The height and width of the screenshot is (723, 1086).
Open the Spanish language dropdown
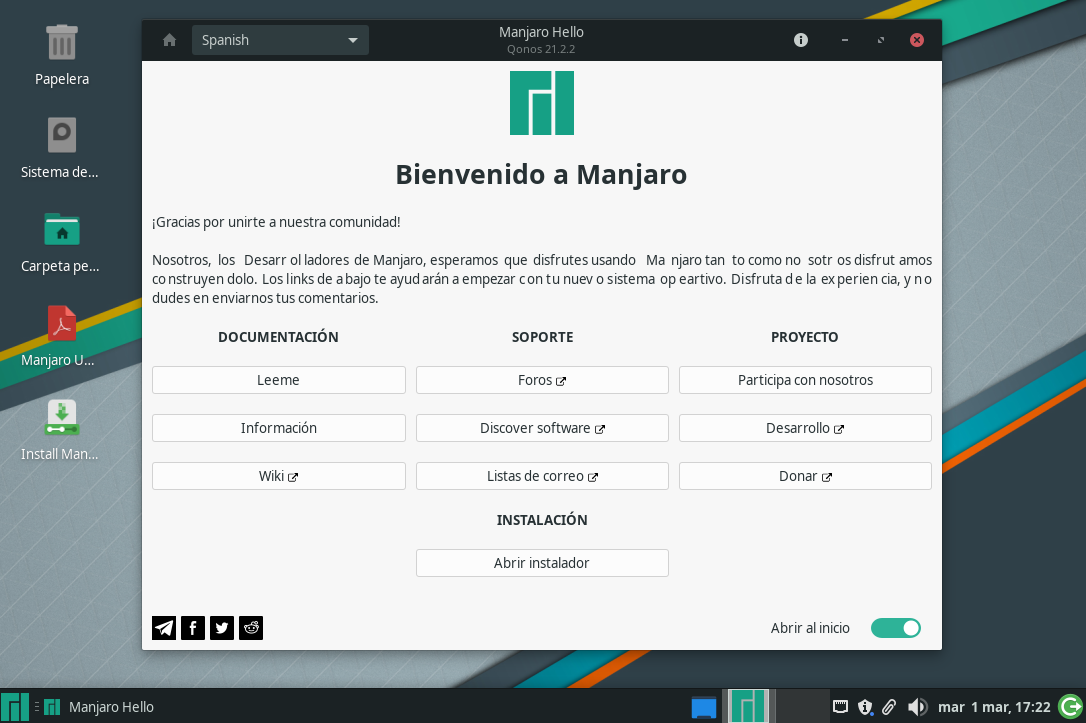(x=280, y=40)
